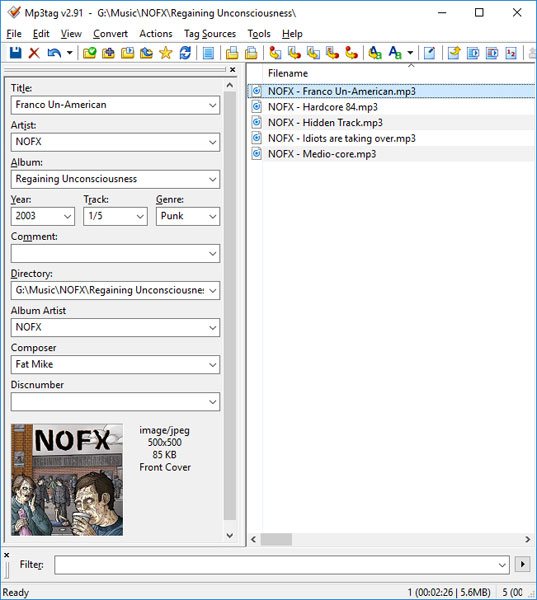Expand the Directory field dropdown
The image size is (537, 600).
point(212,291)
